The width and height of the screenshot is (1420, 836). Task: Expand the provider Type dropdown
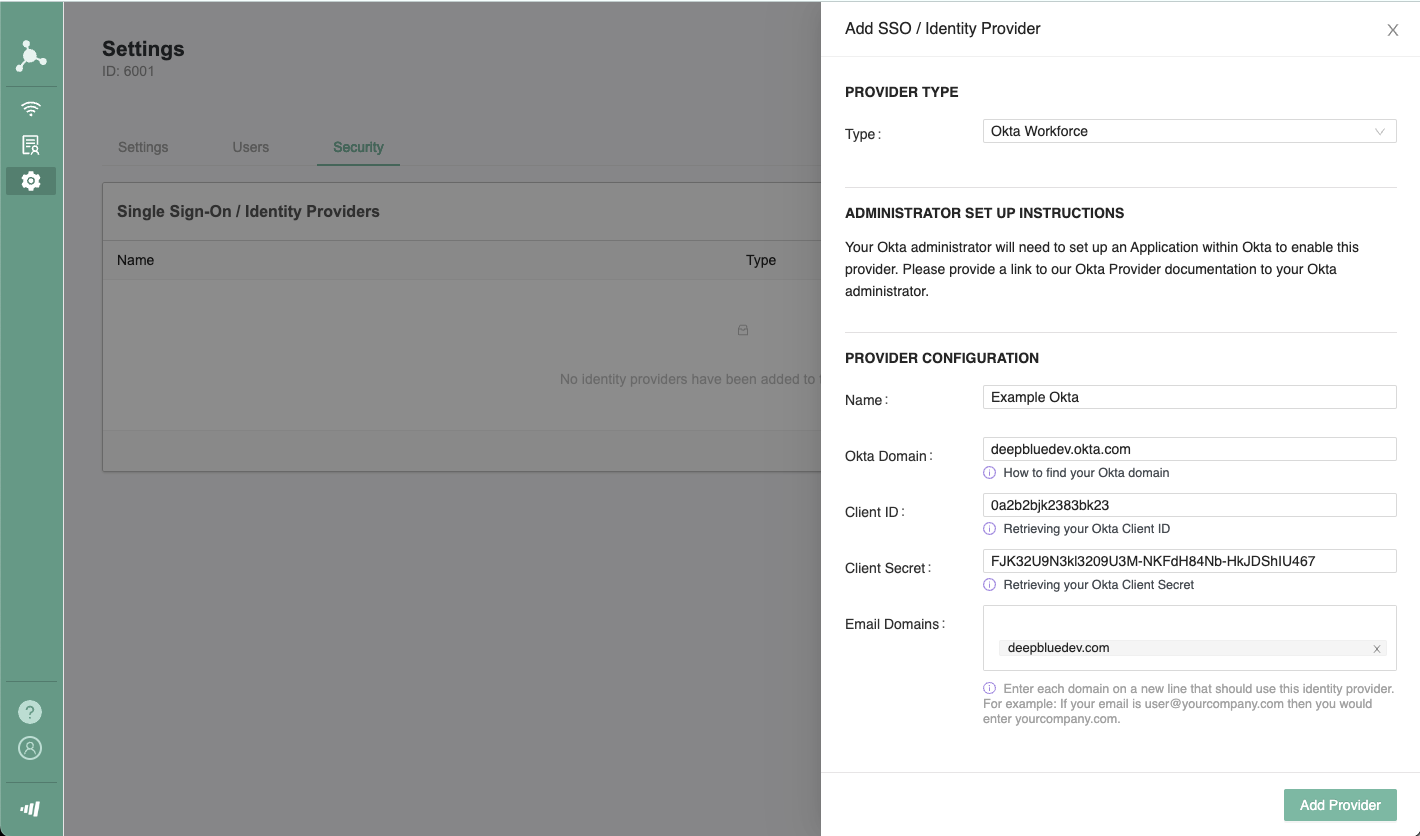[1189, 131]
